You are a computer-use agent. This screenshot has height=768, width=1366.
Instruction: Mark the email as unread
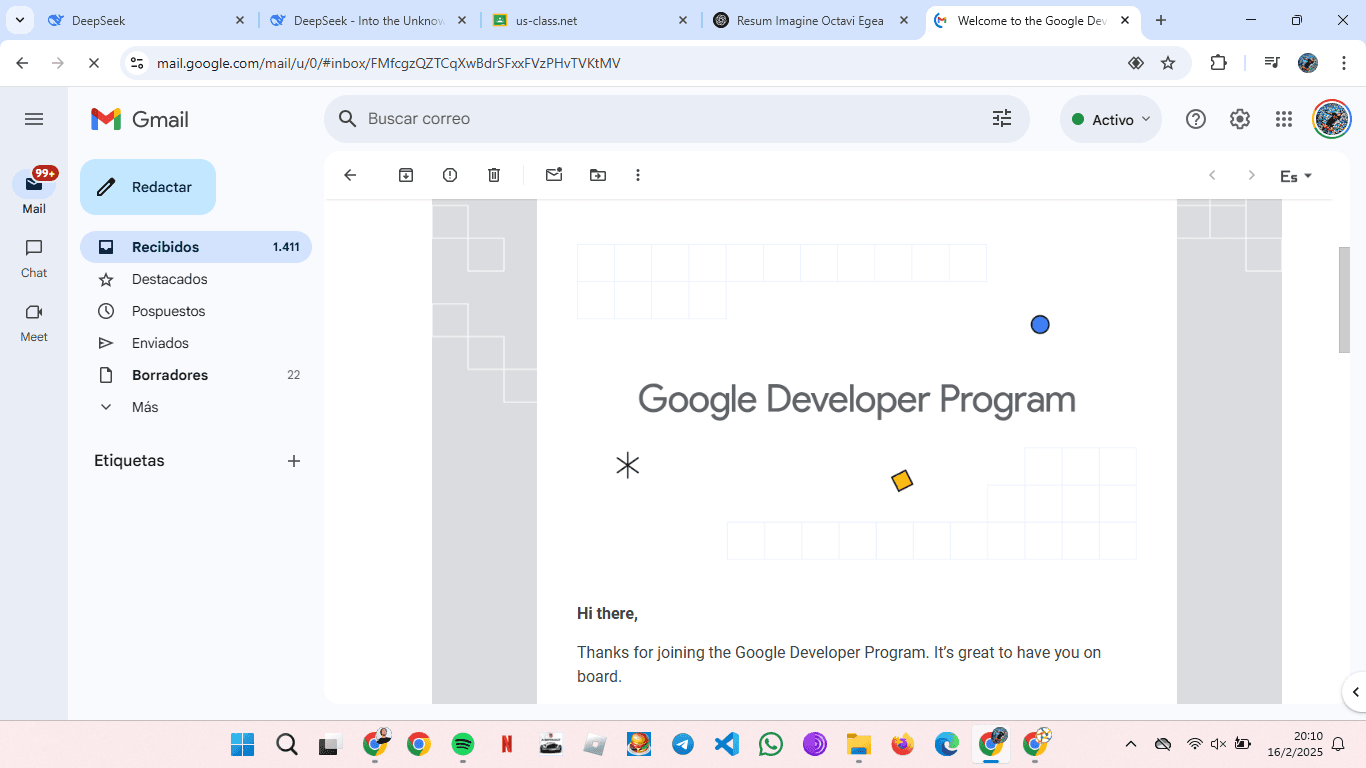[554, 175]
